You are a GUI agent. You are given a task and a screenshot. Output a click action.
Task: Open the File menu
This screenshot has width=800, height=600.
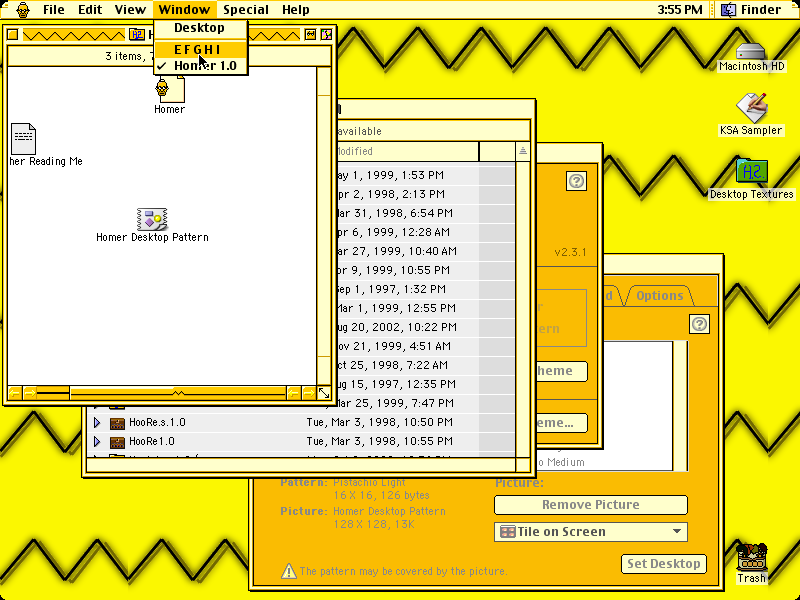click(x=54, y=10)
